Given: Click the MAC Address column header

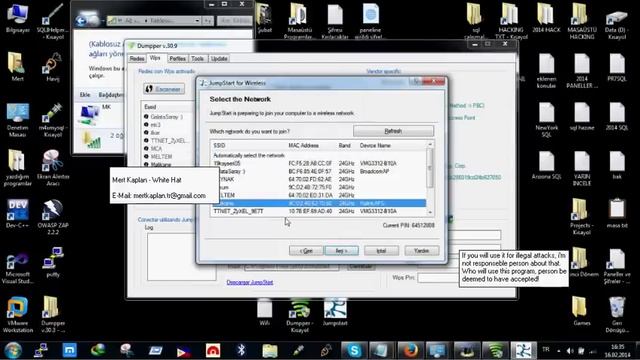Looking at the screenshot, I should [x=311, y=145].
